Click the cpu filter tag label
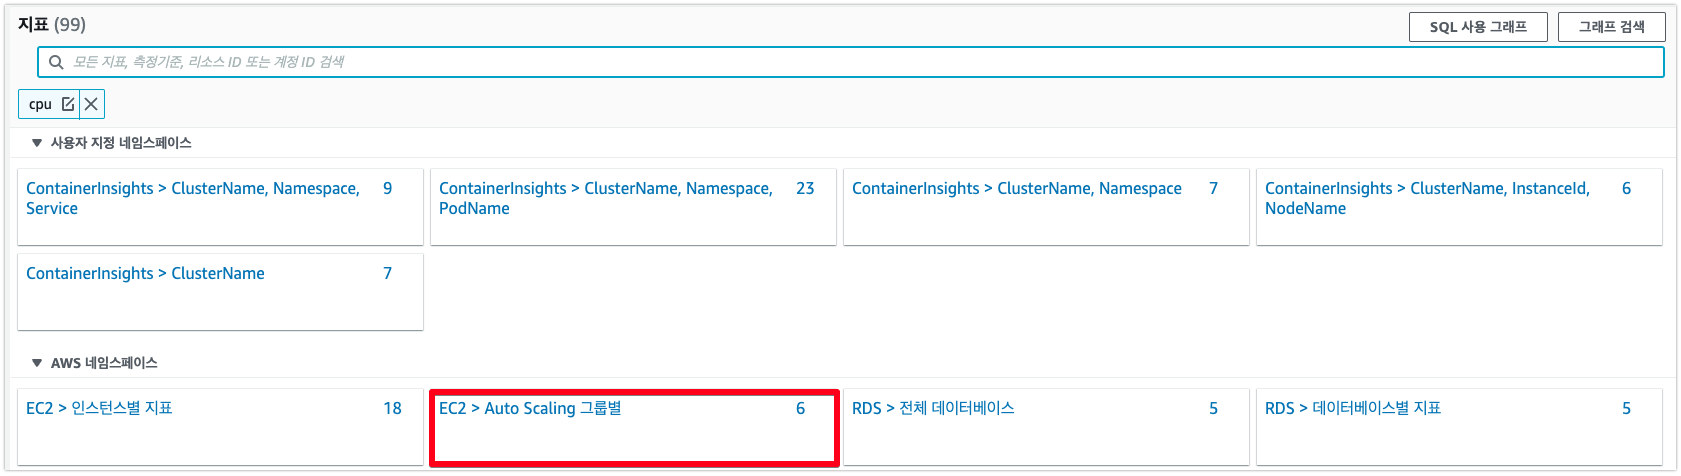Image resolution: width=1681 pixels, height=476 pixels. point(40,104)
